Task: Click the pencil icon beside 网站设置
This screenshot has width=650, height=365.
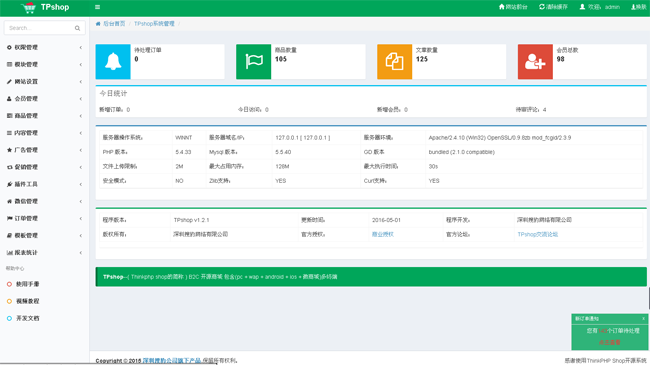Action: click(9, 82)
